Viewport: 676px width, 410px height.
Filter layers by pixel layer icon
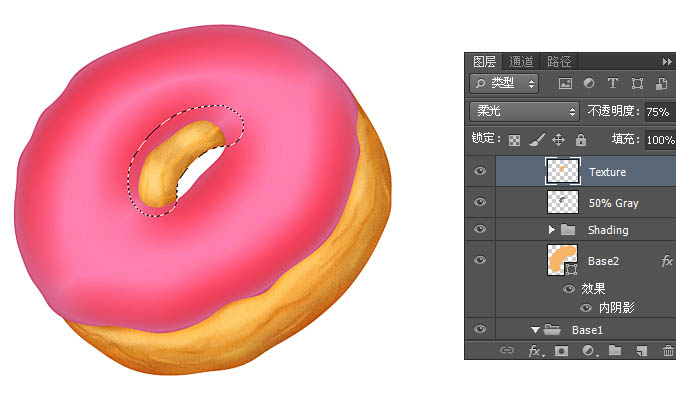click(565, 83)
